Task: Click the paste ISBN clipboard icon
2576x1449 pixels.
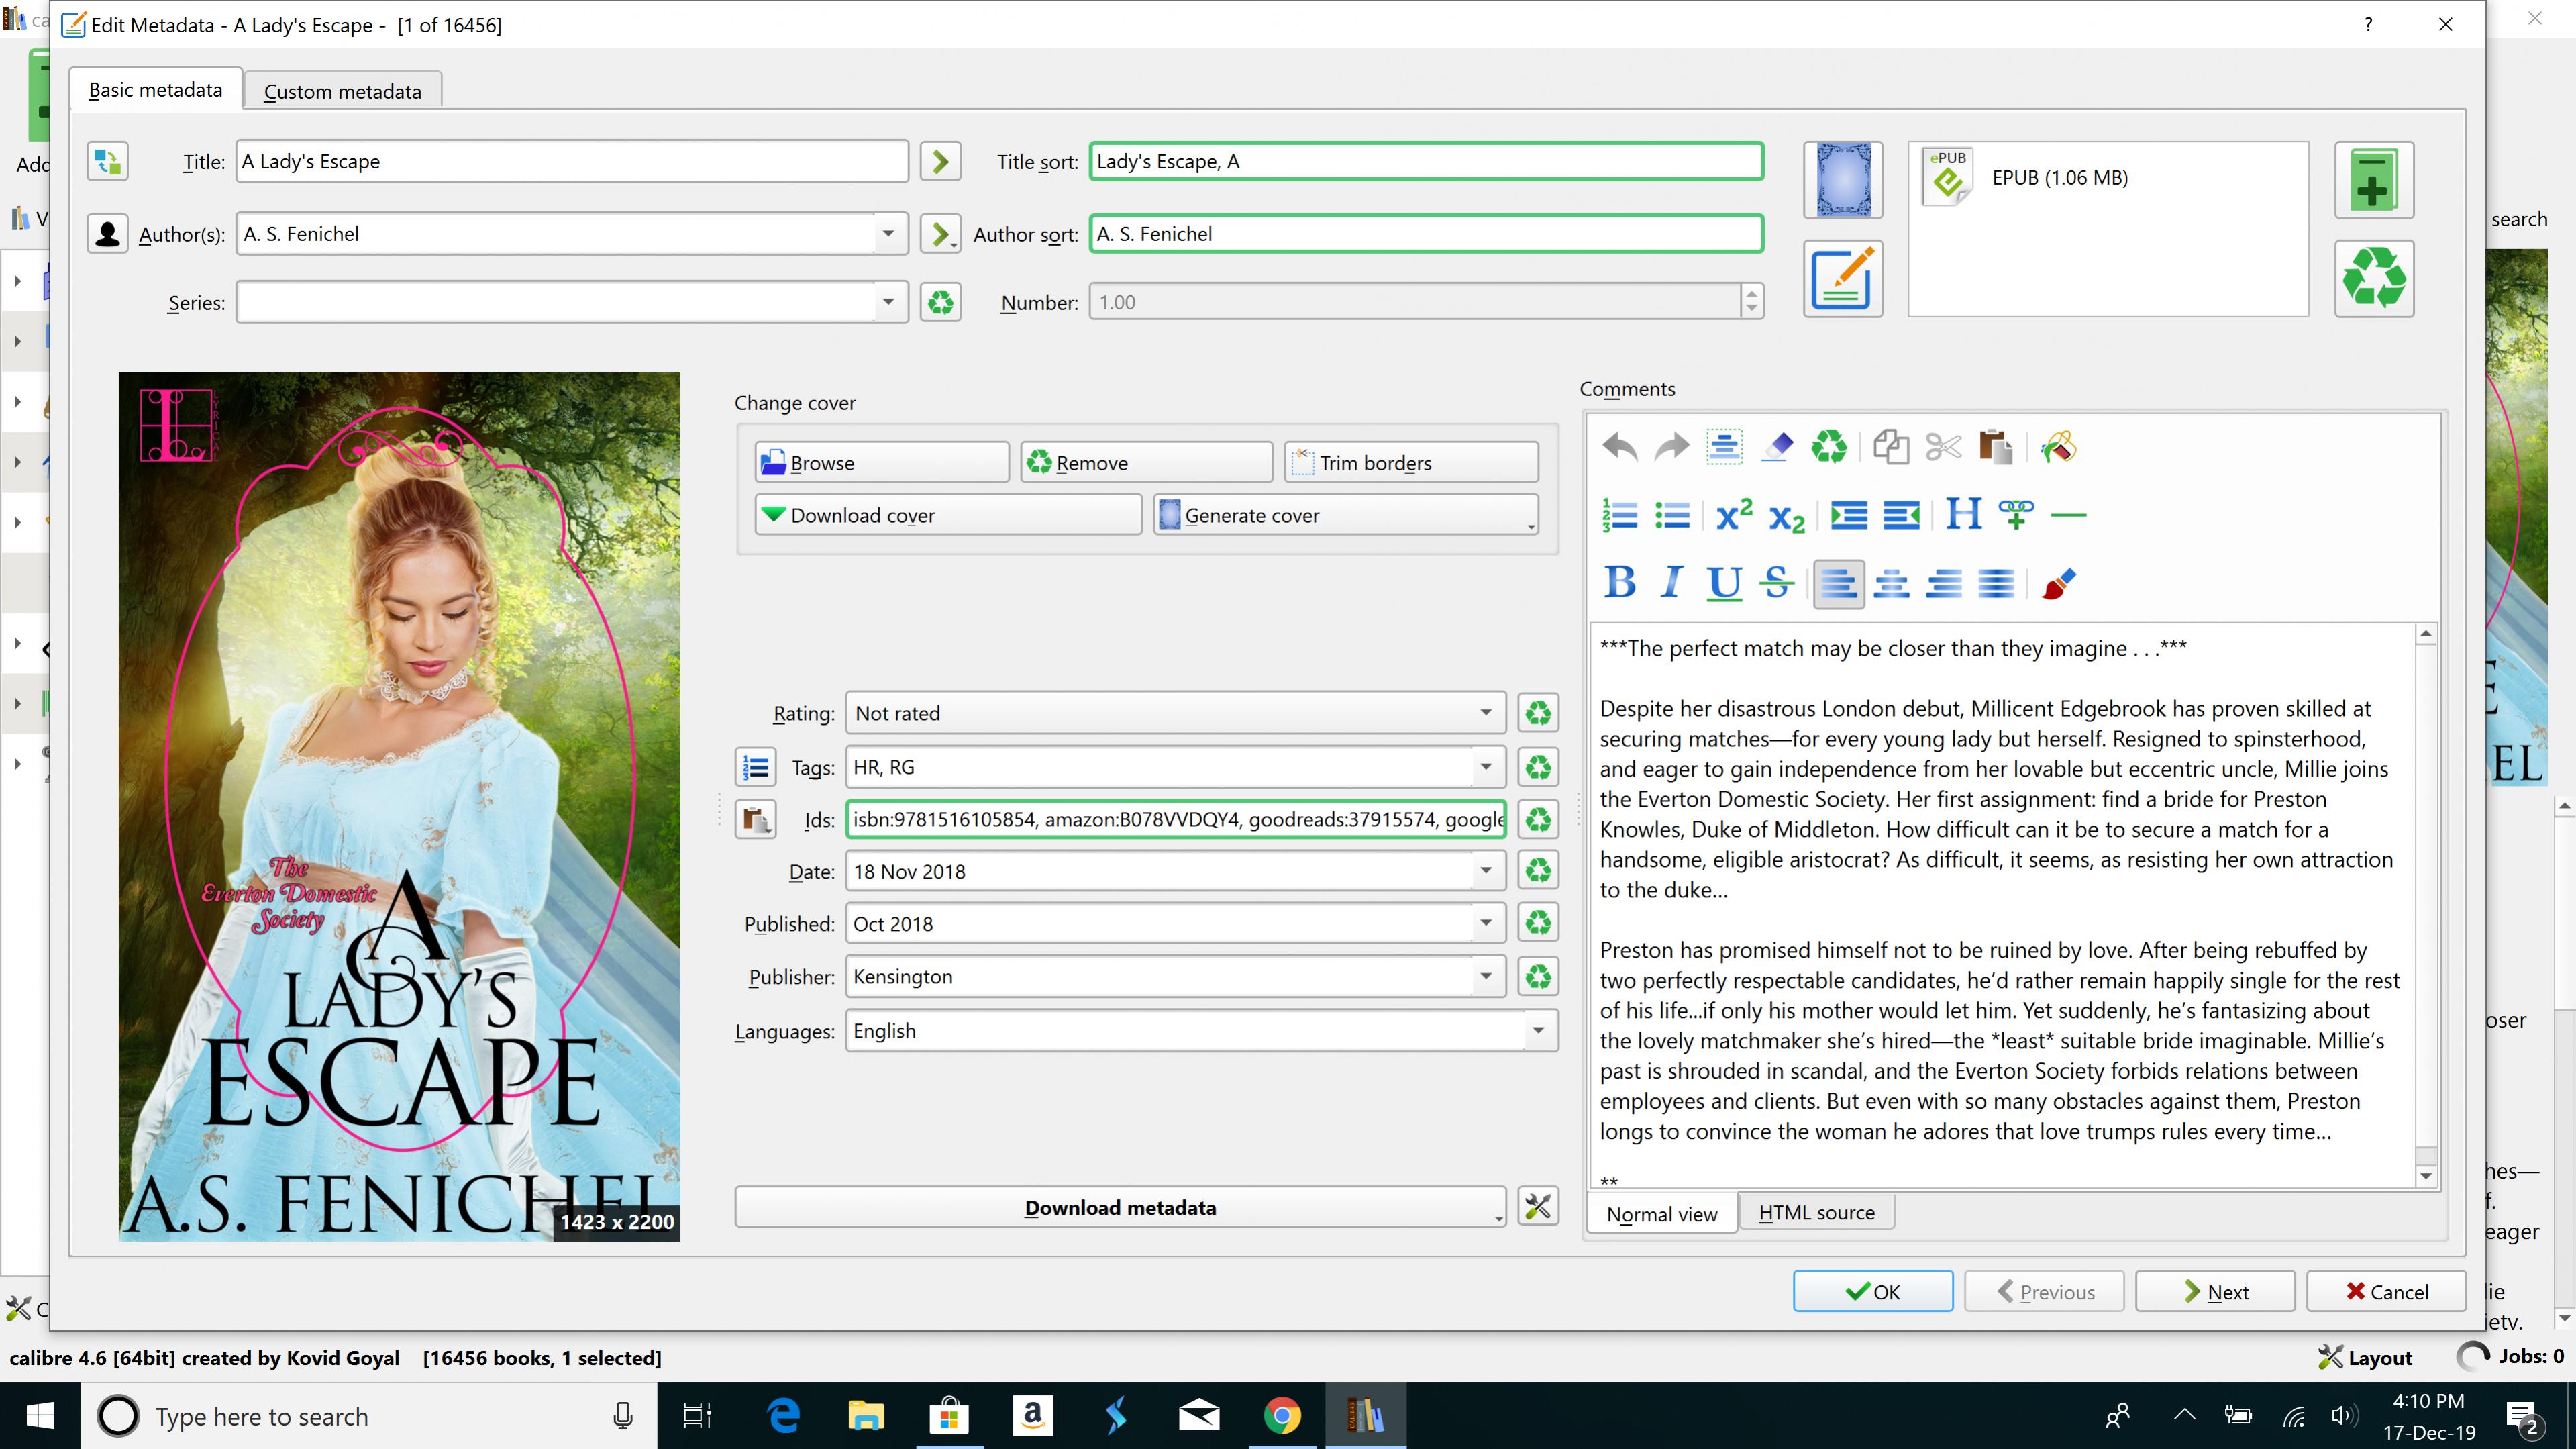Action: pyautogui.click(x=756, y=820)
